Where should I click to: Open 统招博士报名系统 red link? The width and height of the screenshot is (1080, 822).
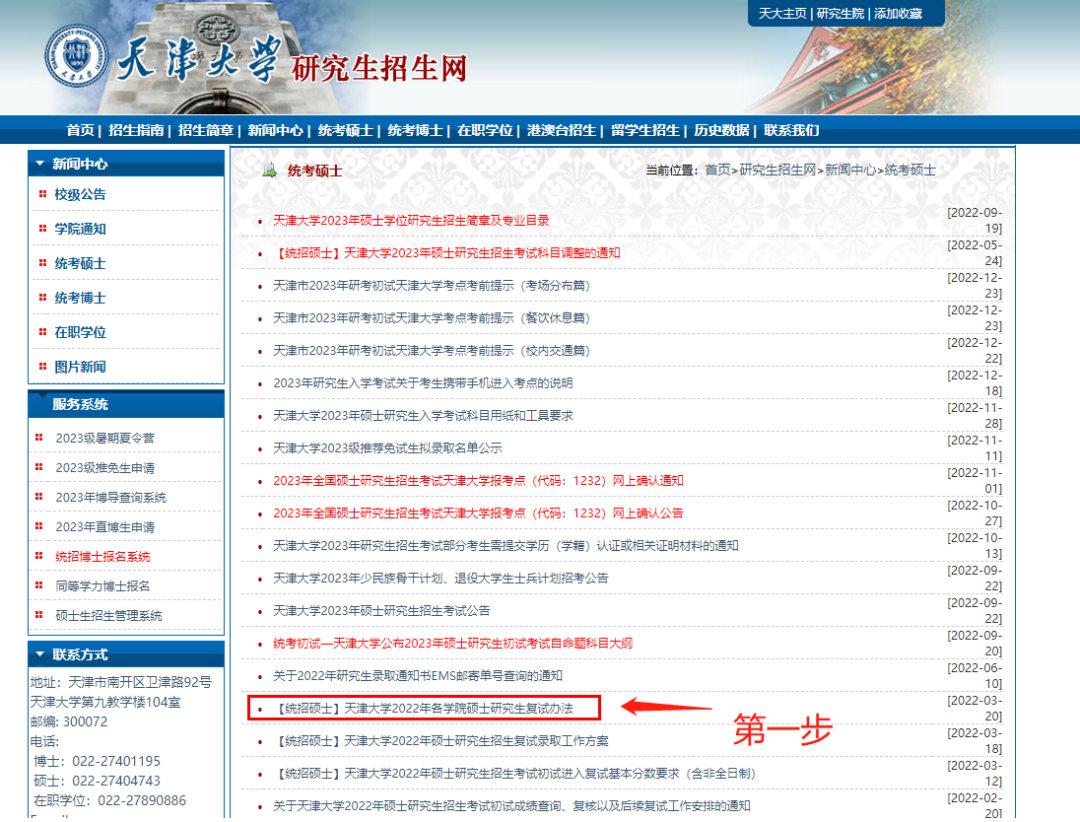pos(102,556)
